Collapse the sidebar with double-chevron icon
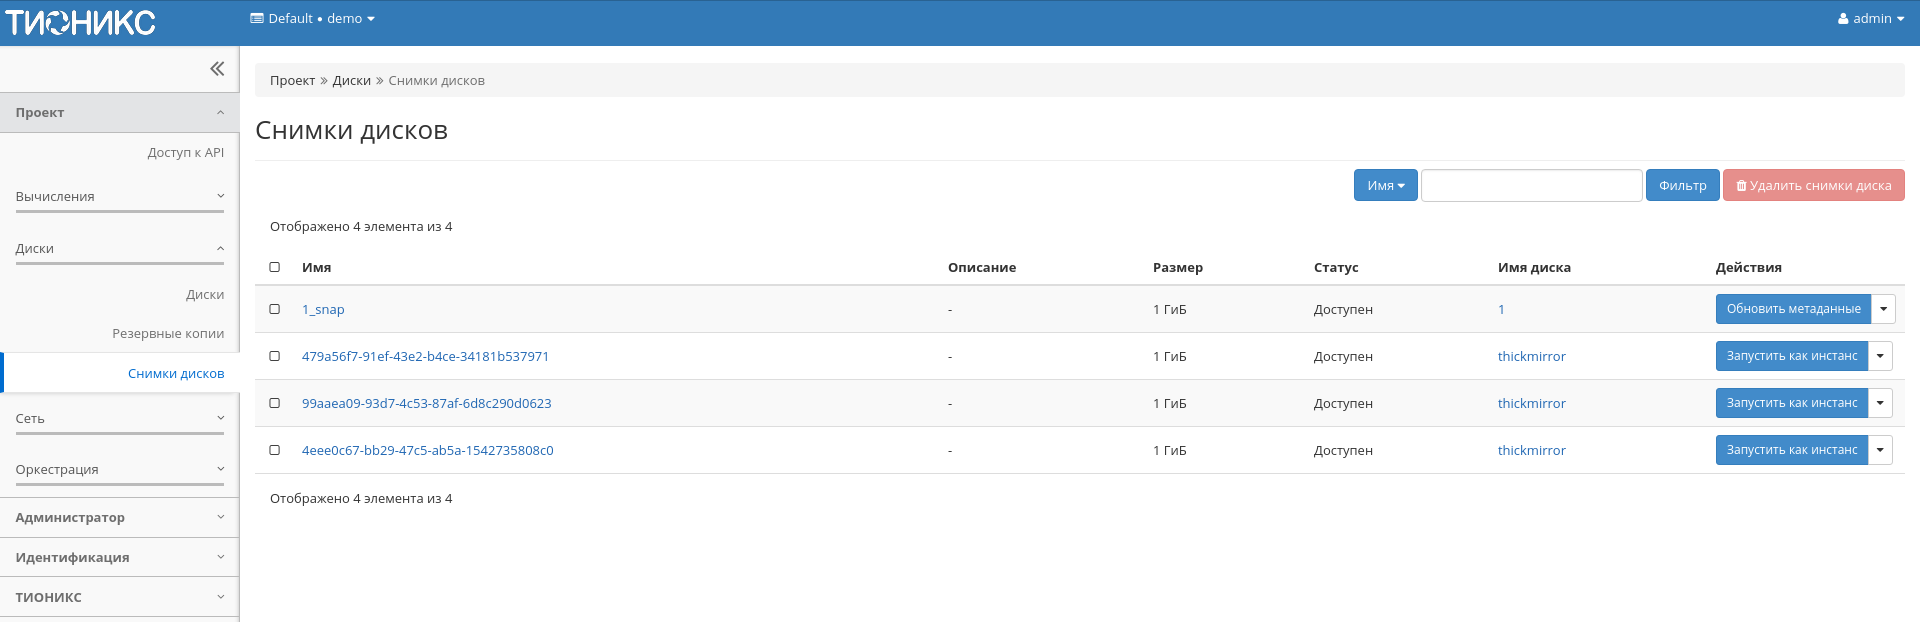Viewport: 1920px width, 622px height. 217,69
